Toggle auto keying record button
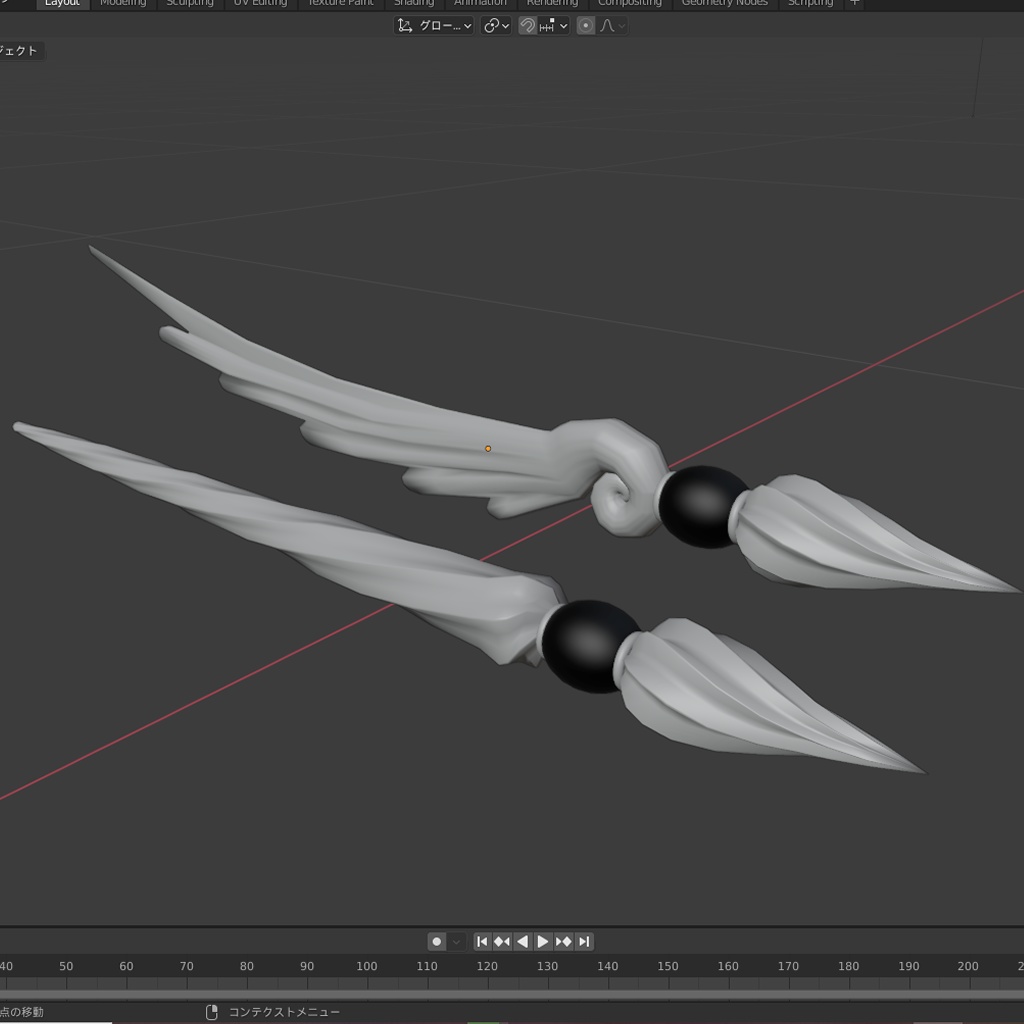The image size is (1024, 1024). (x=437, y=941)
